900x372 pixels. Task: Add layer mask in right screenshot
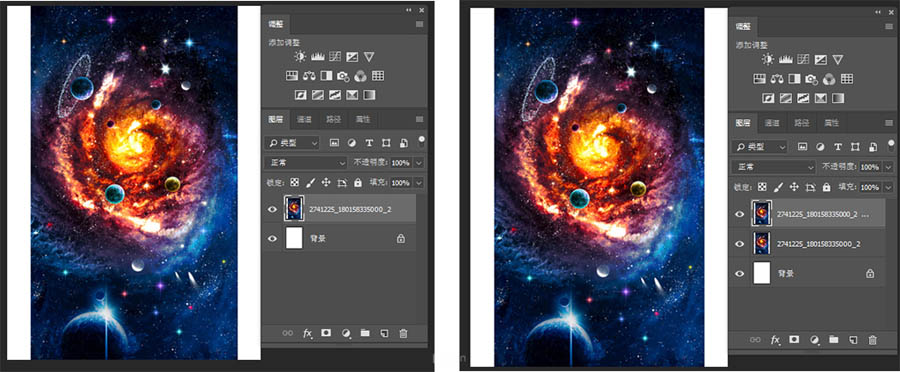[x=794, y=340]
